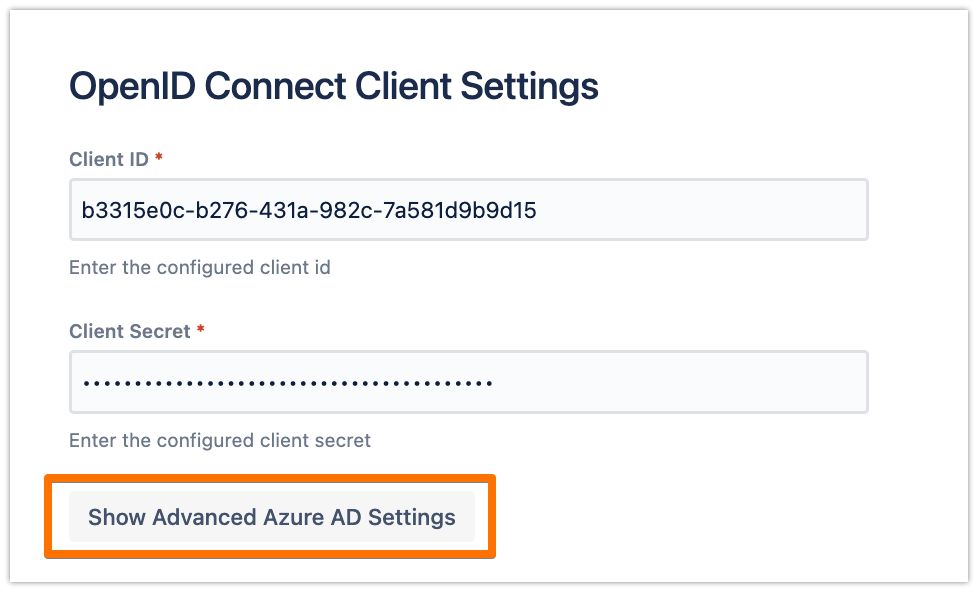Click the 'Enter the configured client secret' hint

coord(219,440)
